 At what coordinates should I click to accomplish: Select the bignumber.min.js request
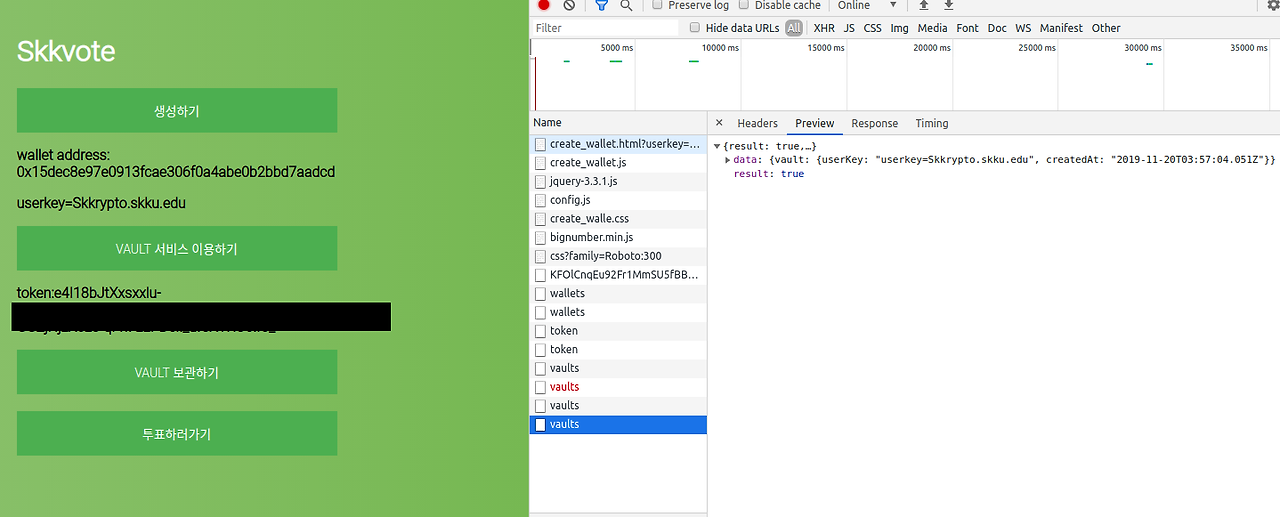(618, 237)
